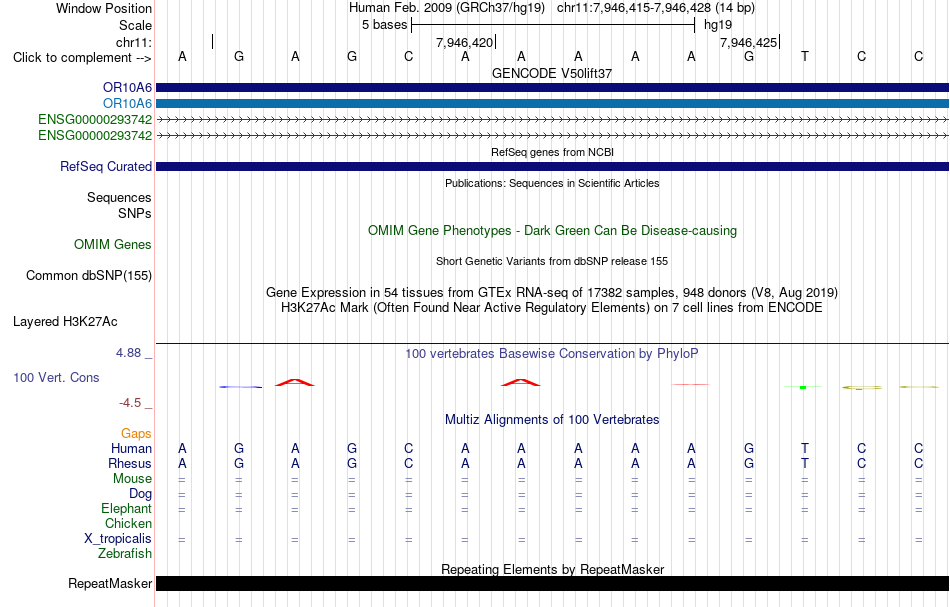
Task: Select the first ENSG00000293742 track label
Action: 95,119
